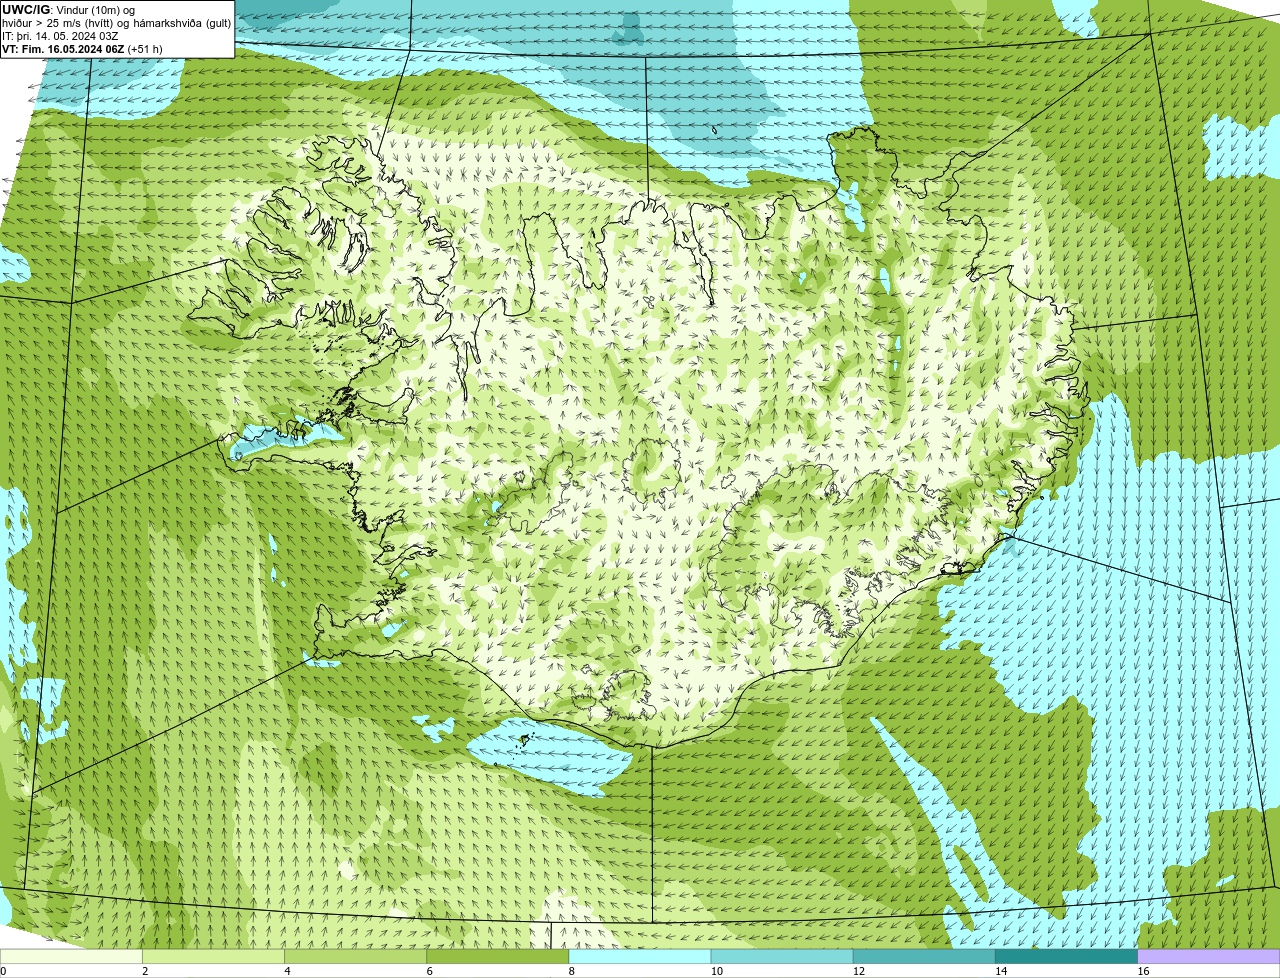Viewport: 1280px width, 978px height.
Task: Click the legend scale label '10'
Action: click(717, 971)
